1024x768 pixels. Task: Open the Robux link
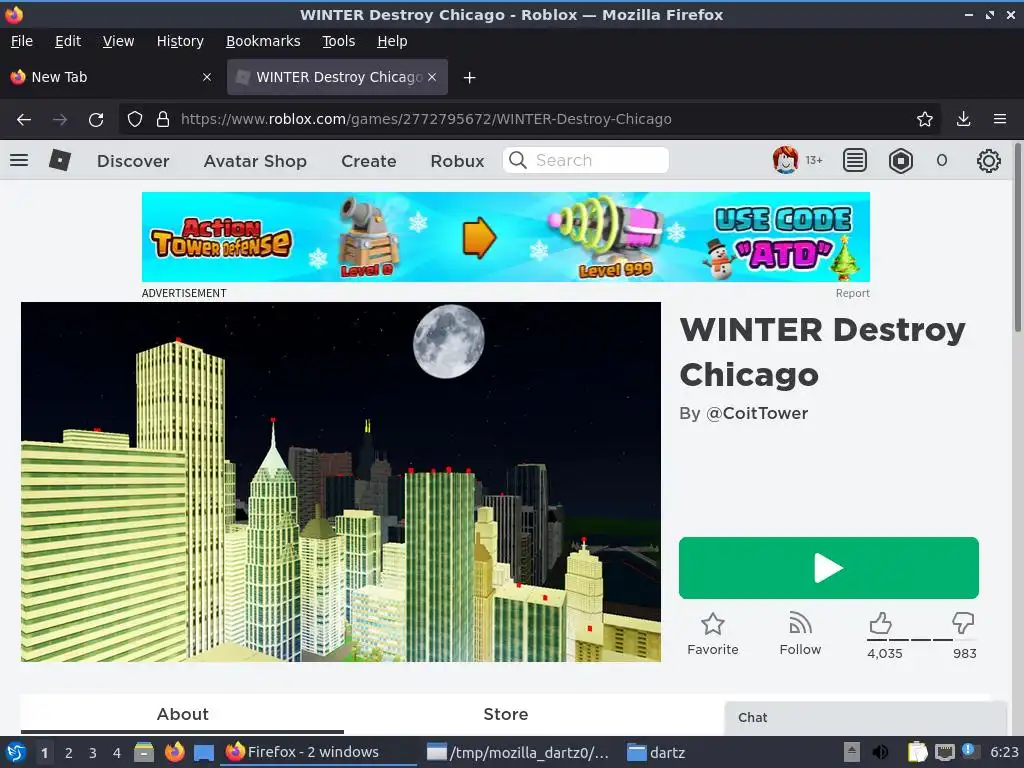pos(457,161)
